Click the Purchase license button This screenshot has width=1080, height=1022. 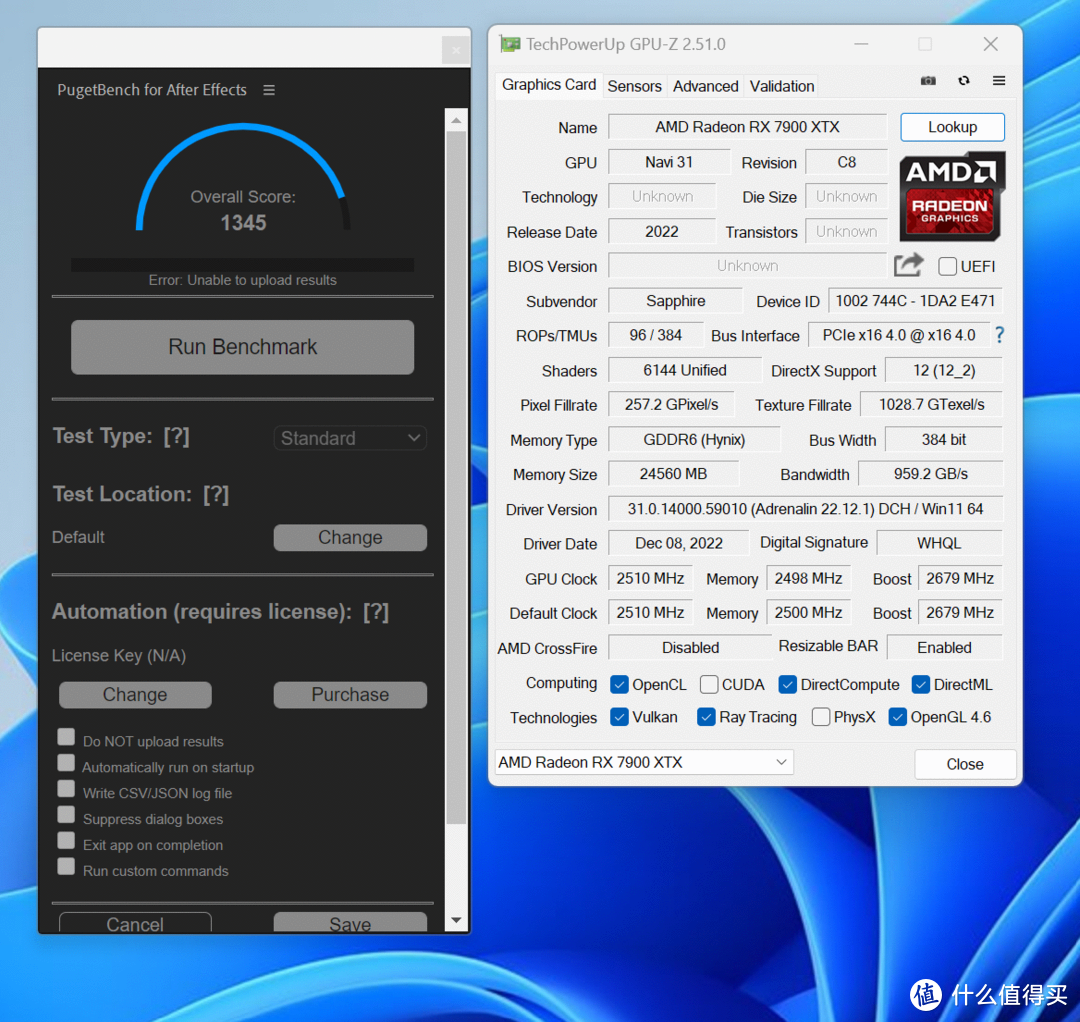click(x=350, y=694)
